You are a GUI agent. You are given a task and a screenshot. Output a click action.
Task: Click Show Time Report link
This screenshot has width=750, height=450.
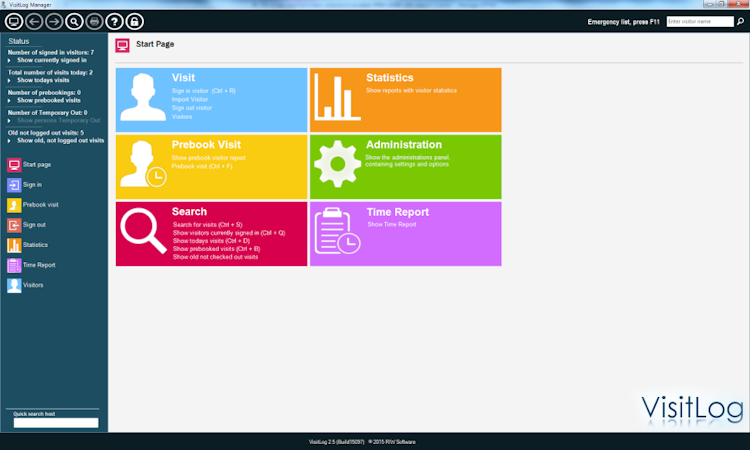pyautogui.click(x=392, y=224)
